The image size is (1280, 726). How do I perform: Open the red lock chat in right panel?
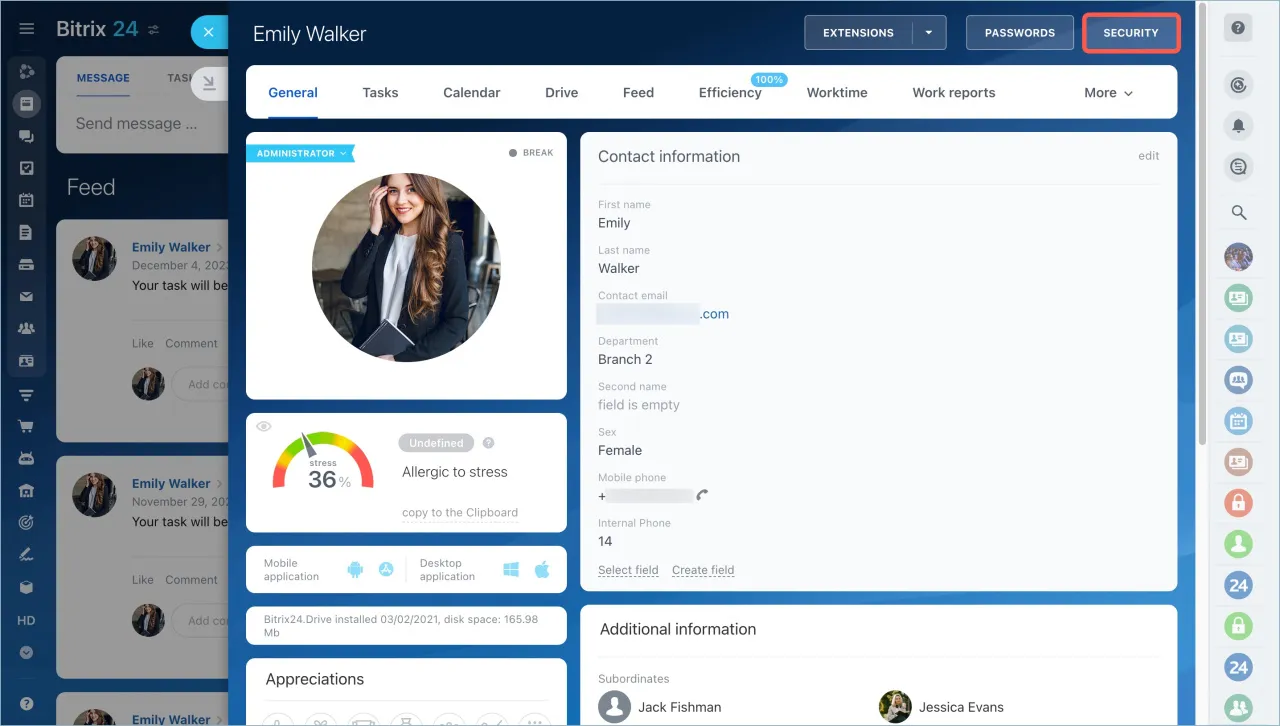click(1239, 502)
